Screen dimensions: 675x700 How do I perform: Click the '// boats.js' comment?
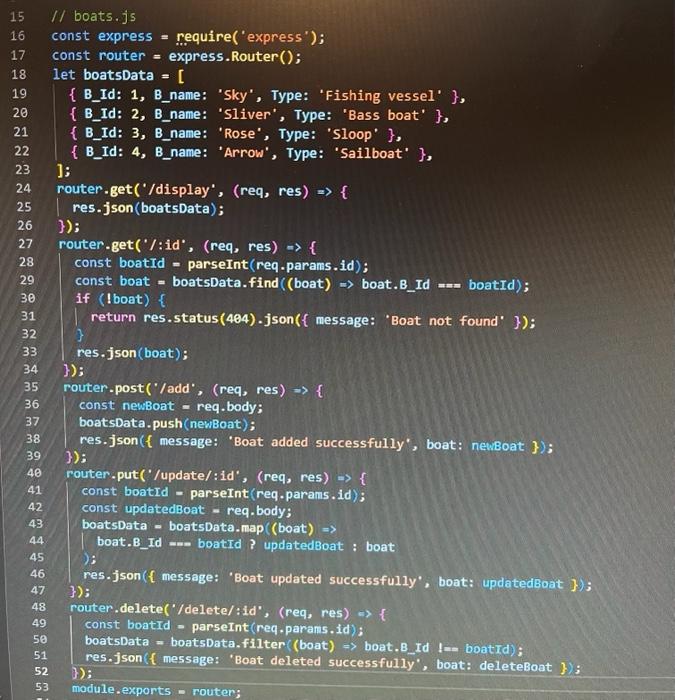click(x=93, y=17)
